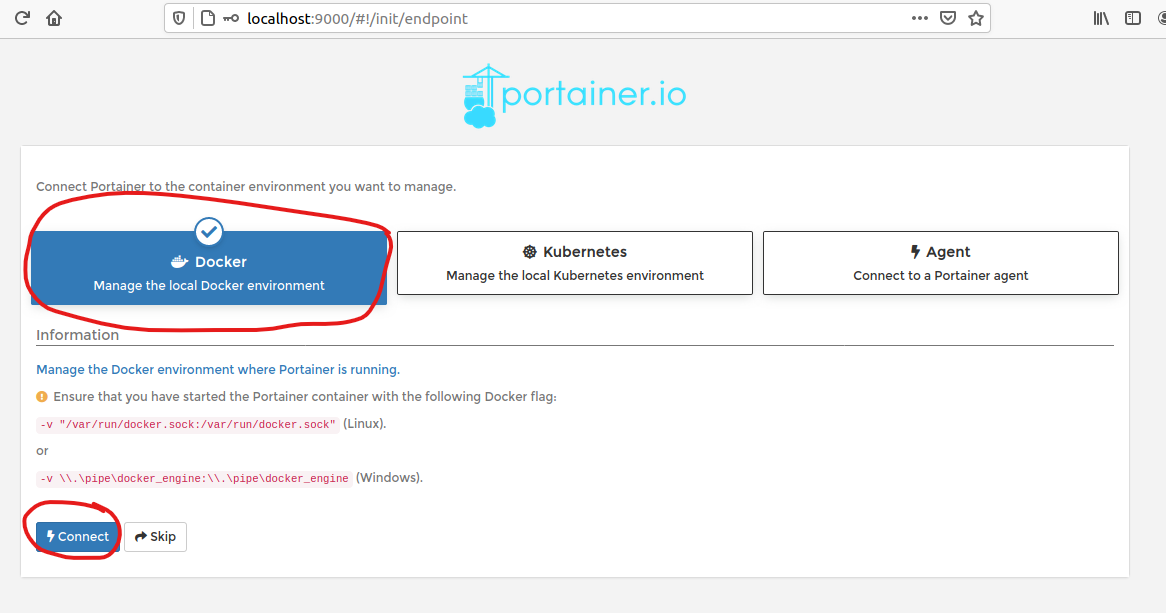Click the 'Information' section heading
The height and width of the screenshot is (613, 1166).
(77, 335)
